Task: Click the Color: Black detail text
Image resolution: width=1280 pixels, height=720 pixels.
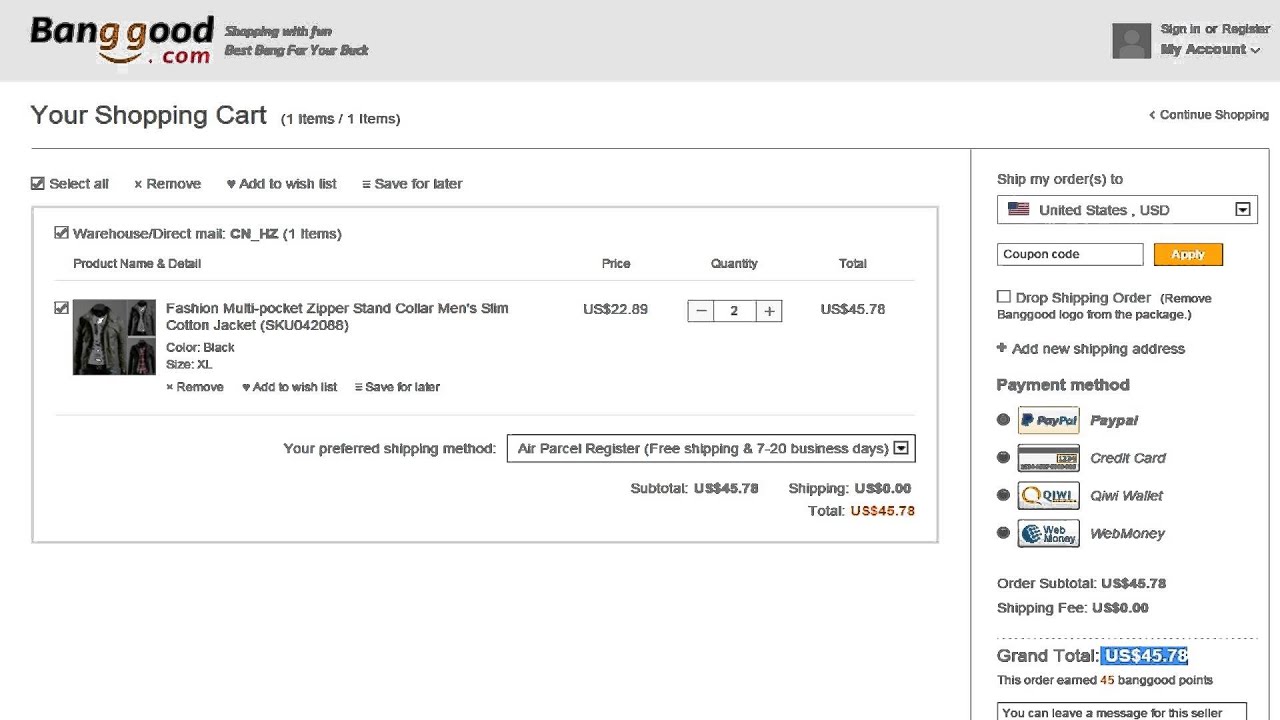Action: click(x=200, y=348)
